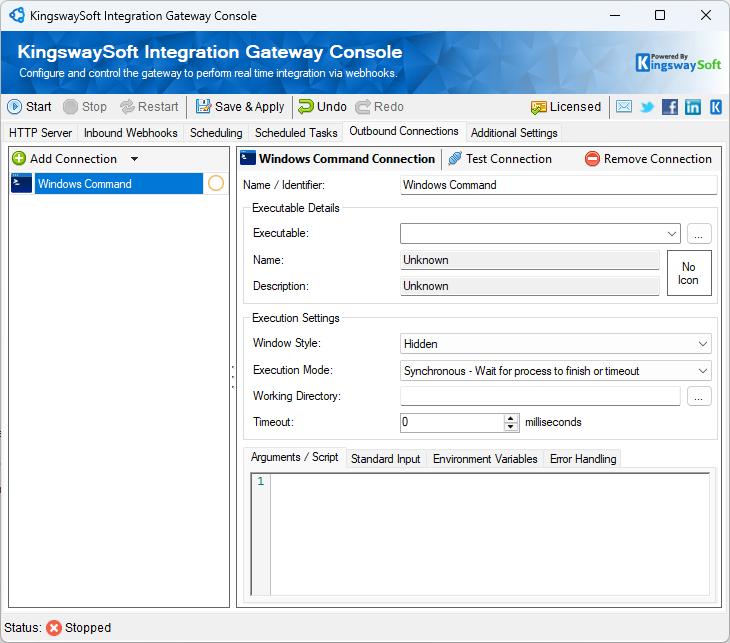Image resolution: width=730 pixels, height=643 pixels.
Task: Browse for working directory with ellipsis button
Action: tap(698, 397)
